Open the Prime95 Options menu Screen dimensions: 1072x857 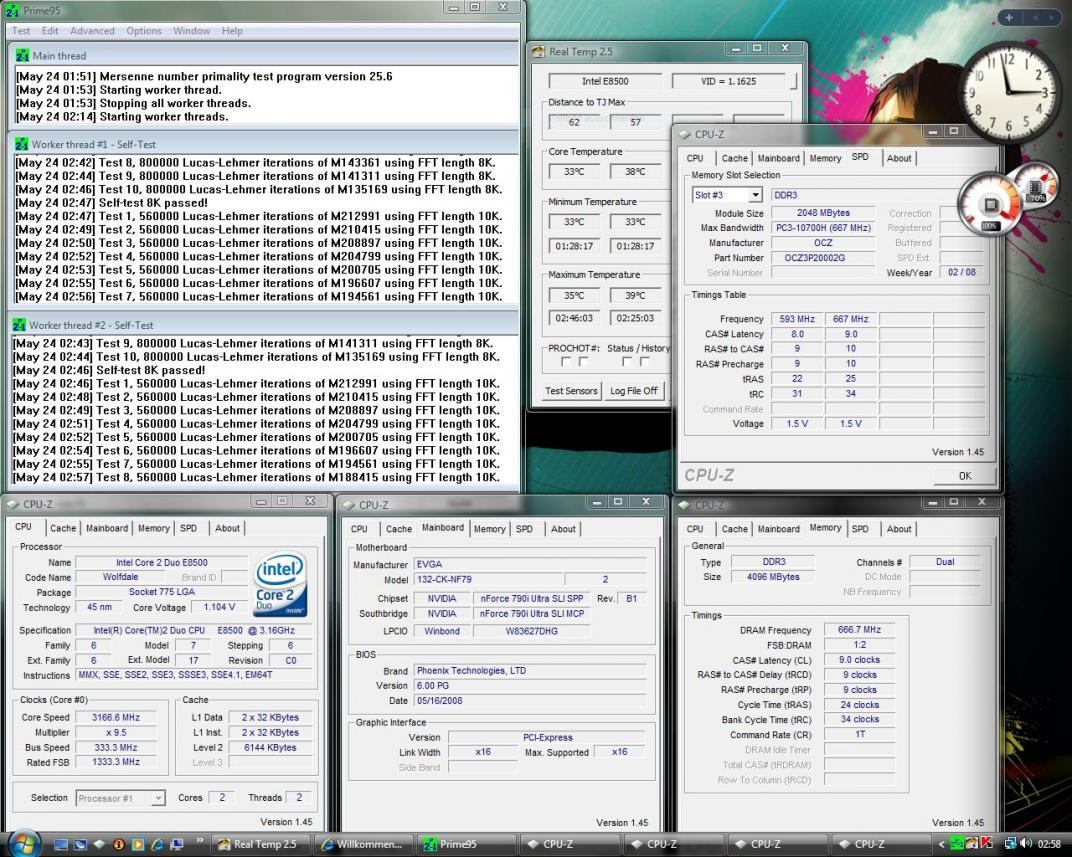(144, 31)
